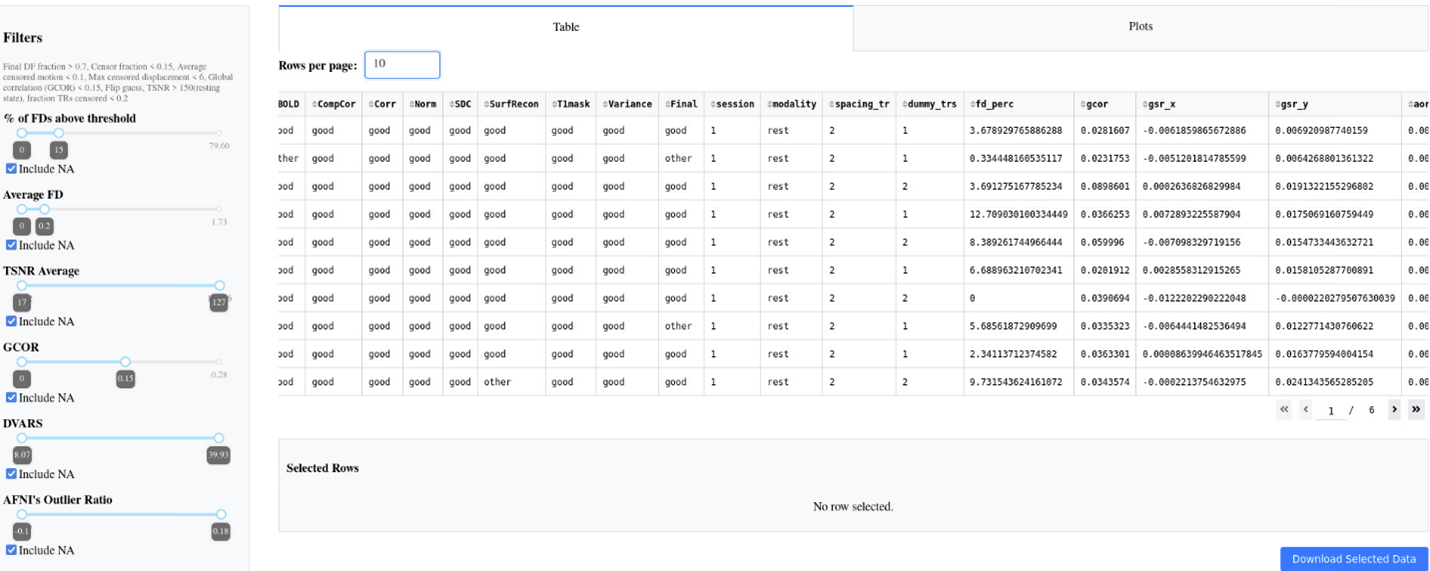Click the upper handle of Average FD slider
The width and height of the screenshot is (1430, 571).
45,209
